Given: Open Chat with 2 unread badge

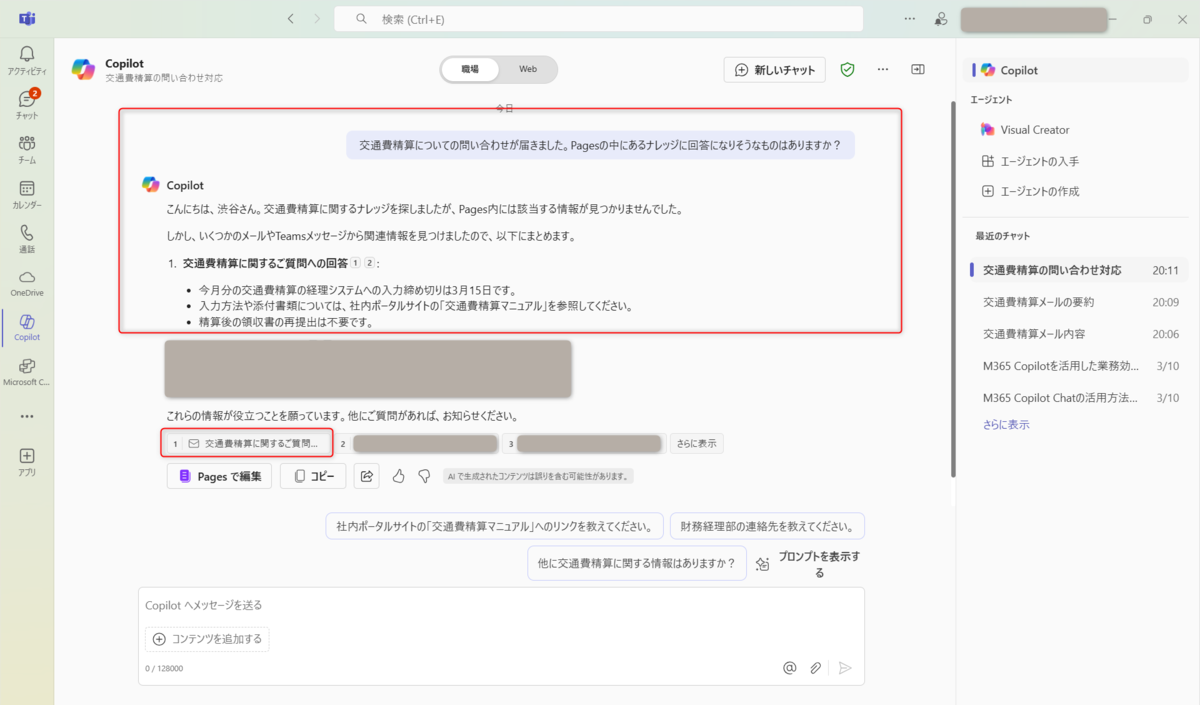Looking at the screenshot, I should (x=27, y=104).
